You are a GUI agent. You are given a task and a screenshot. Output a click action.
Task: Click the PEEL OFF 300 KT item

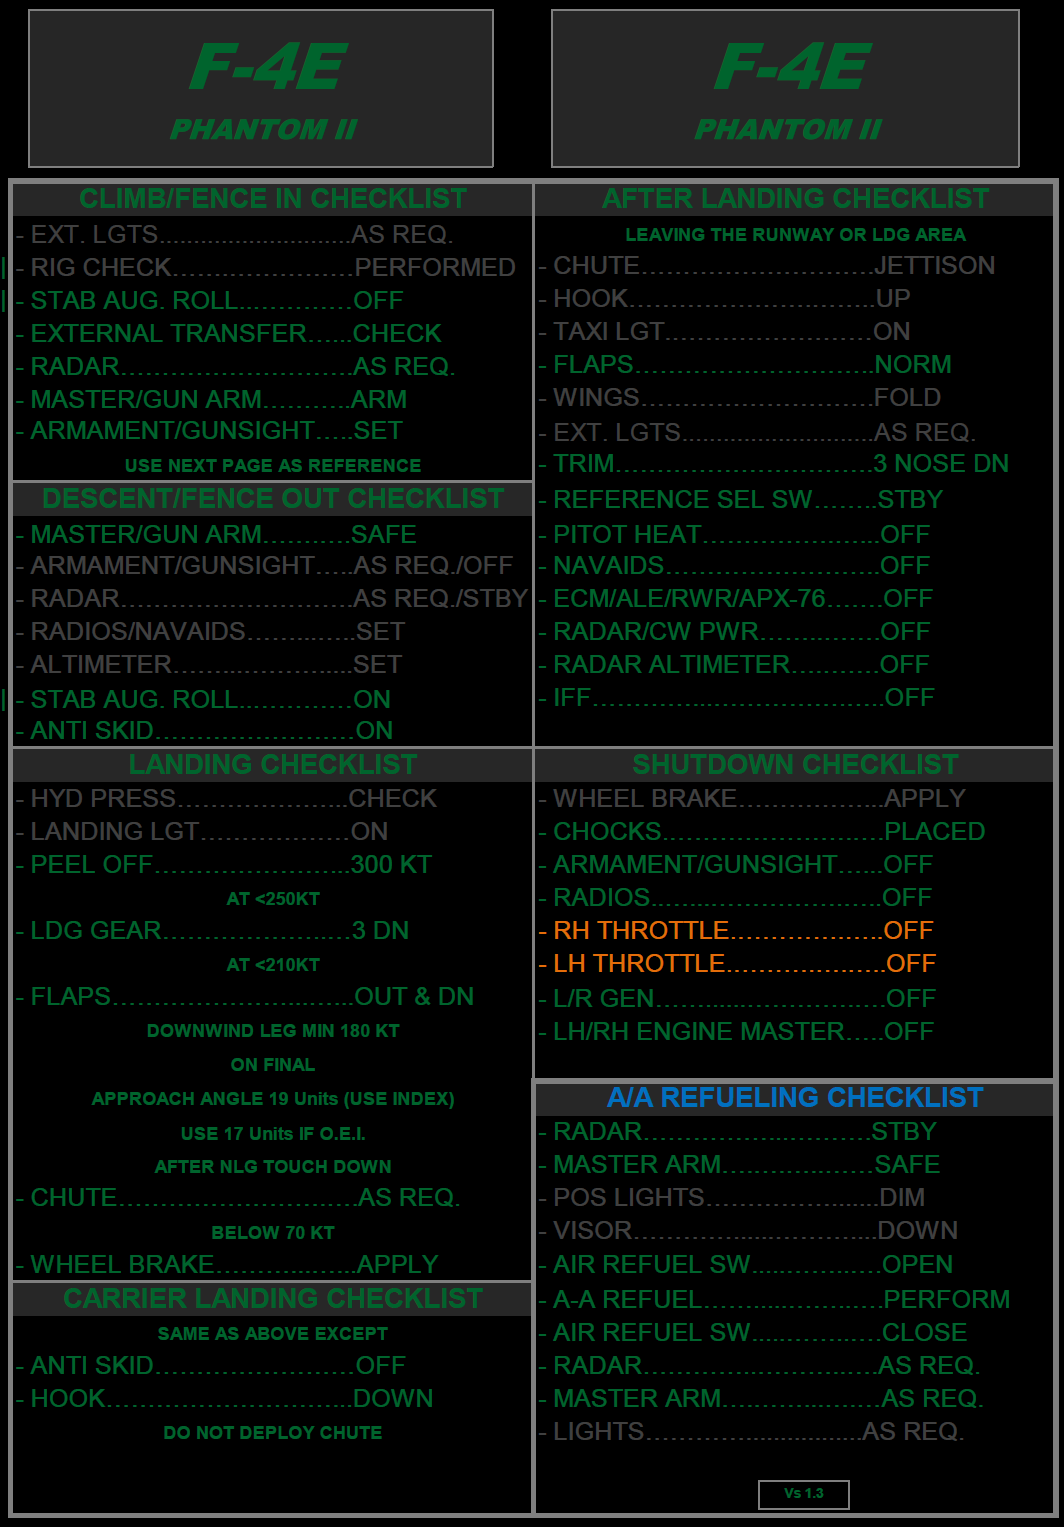230,865
